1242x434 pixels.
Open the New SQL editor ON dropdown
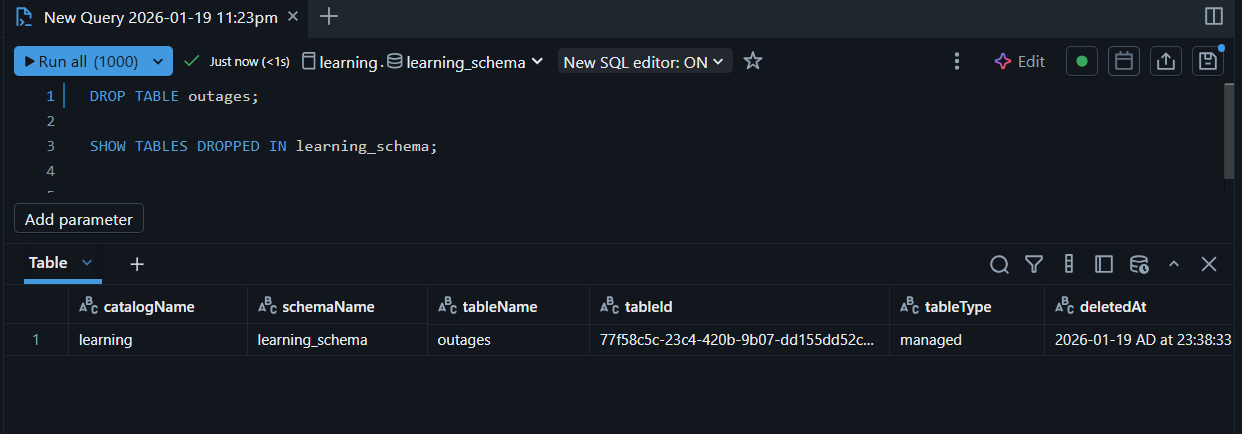point(645,61)
